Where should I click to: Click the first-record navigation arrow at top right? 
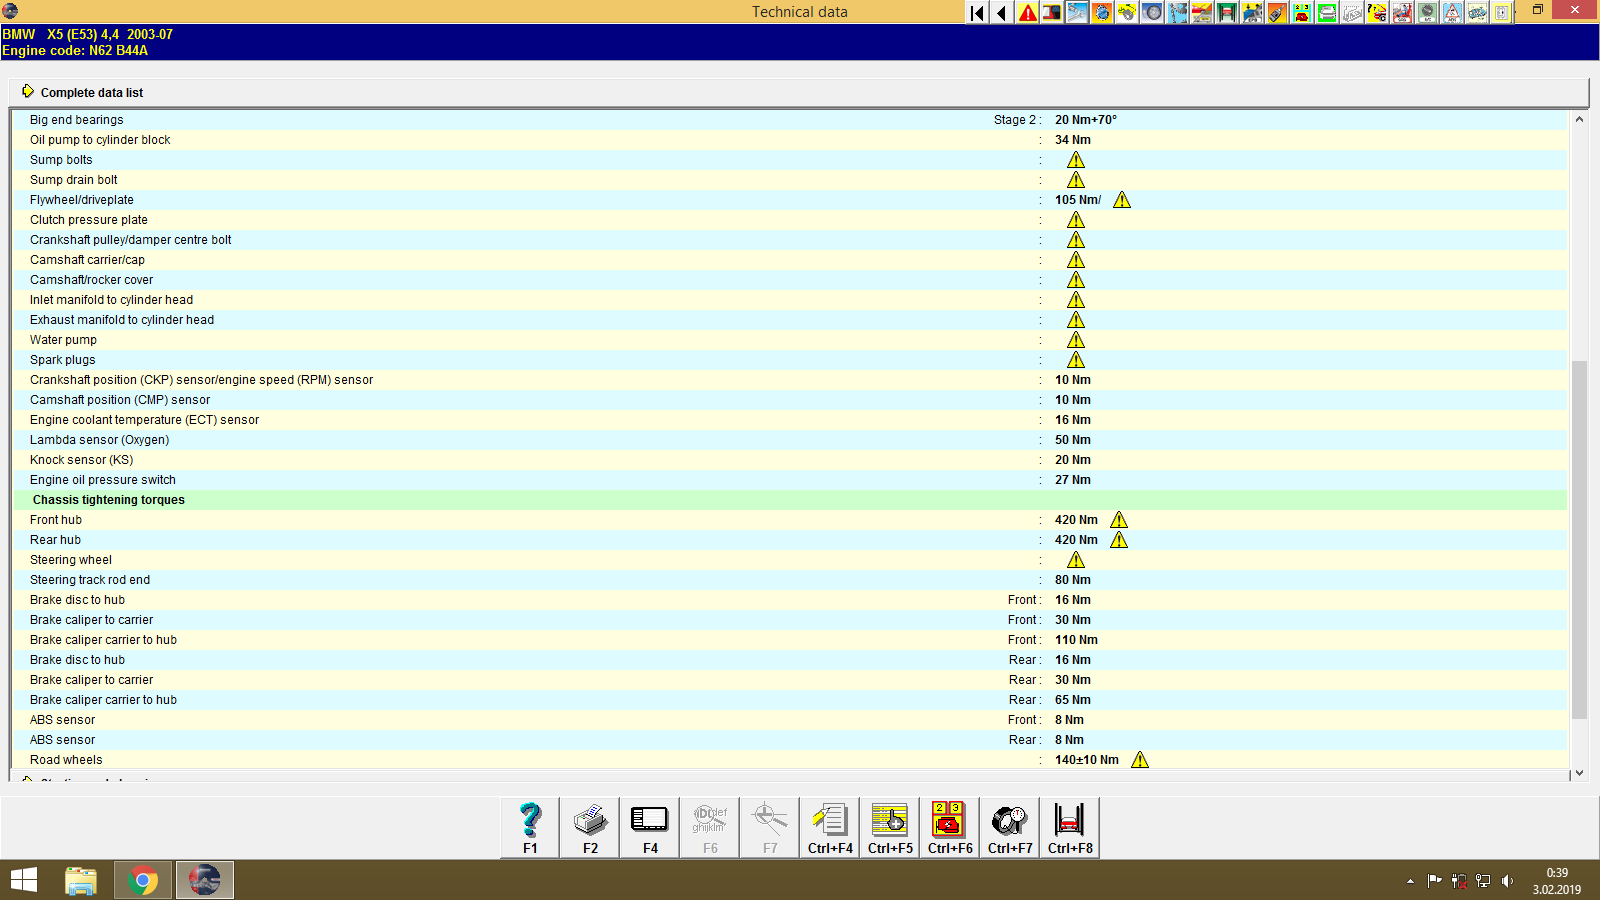[975, 12]
